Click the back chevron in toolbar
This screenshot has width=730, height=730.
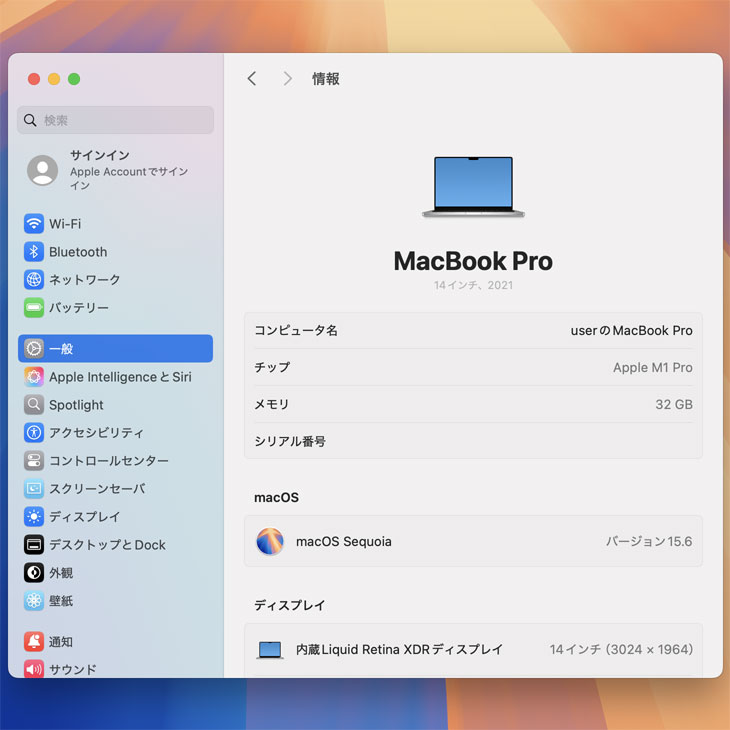tap(252, 78)
